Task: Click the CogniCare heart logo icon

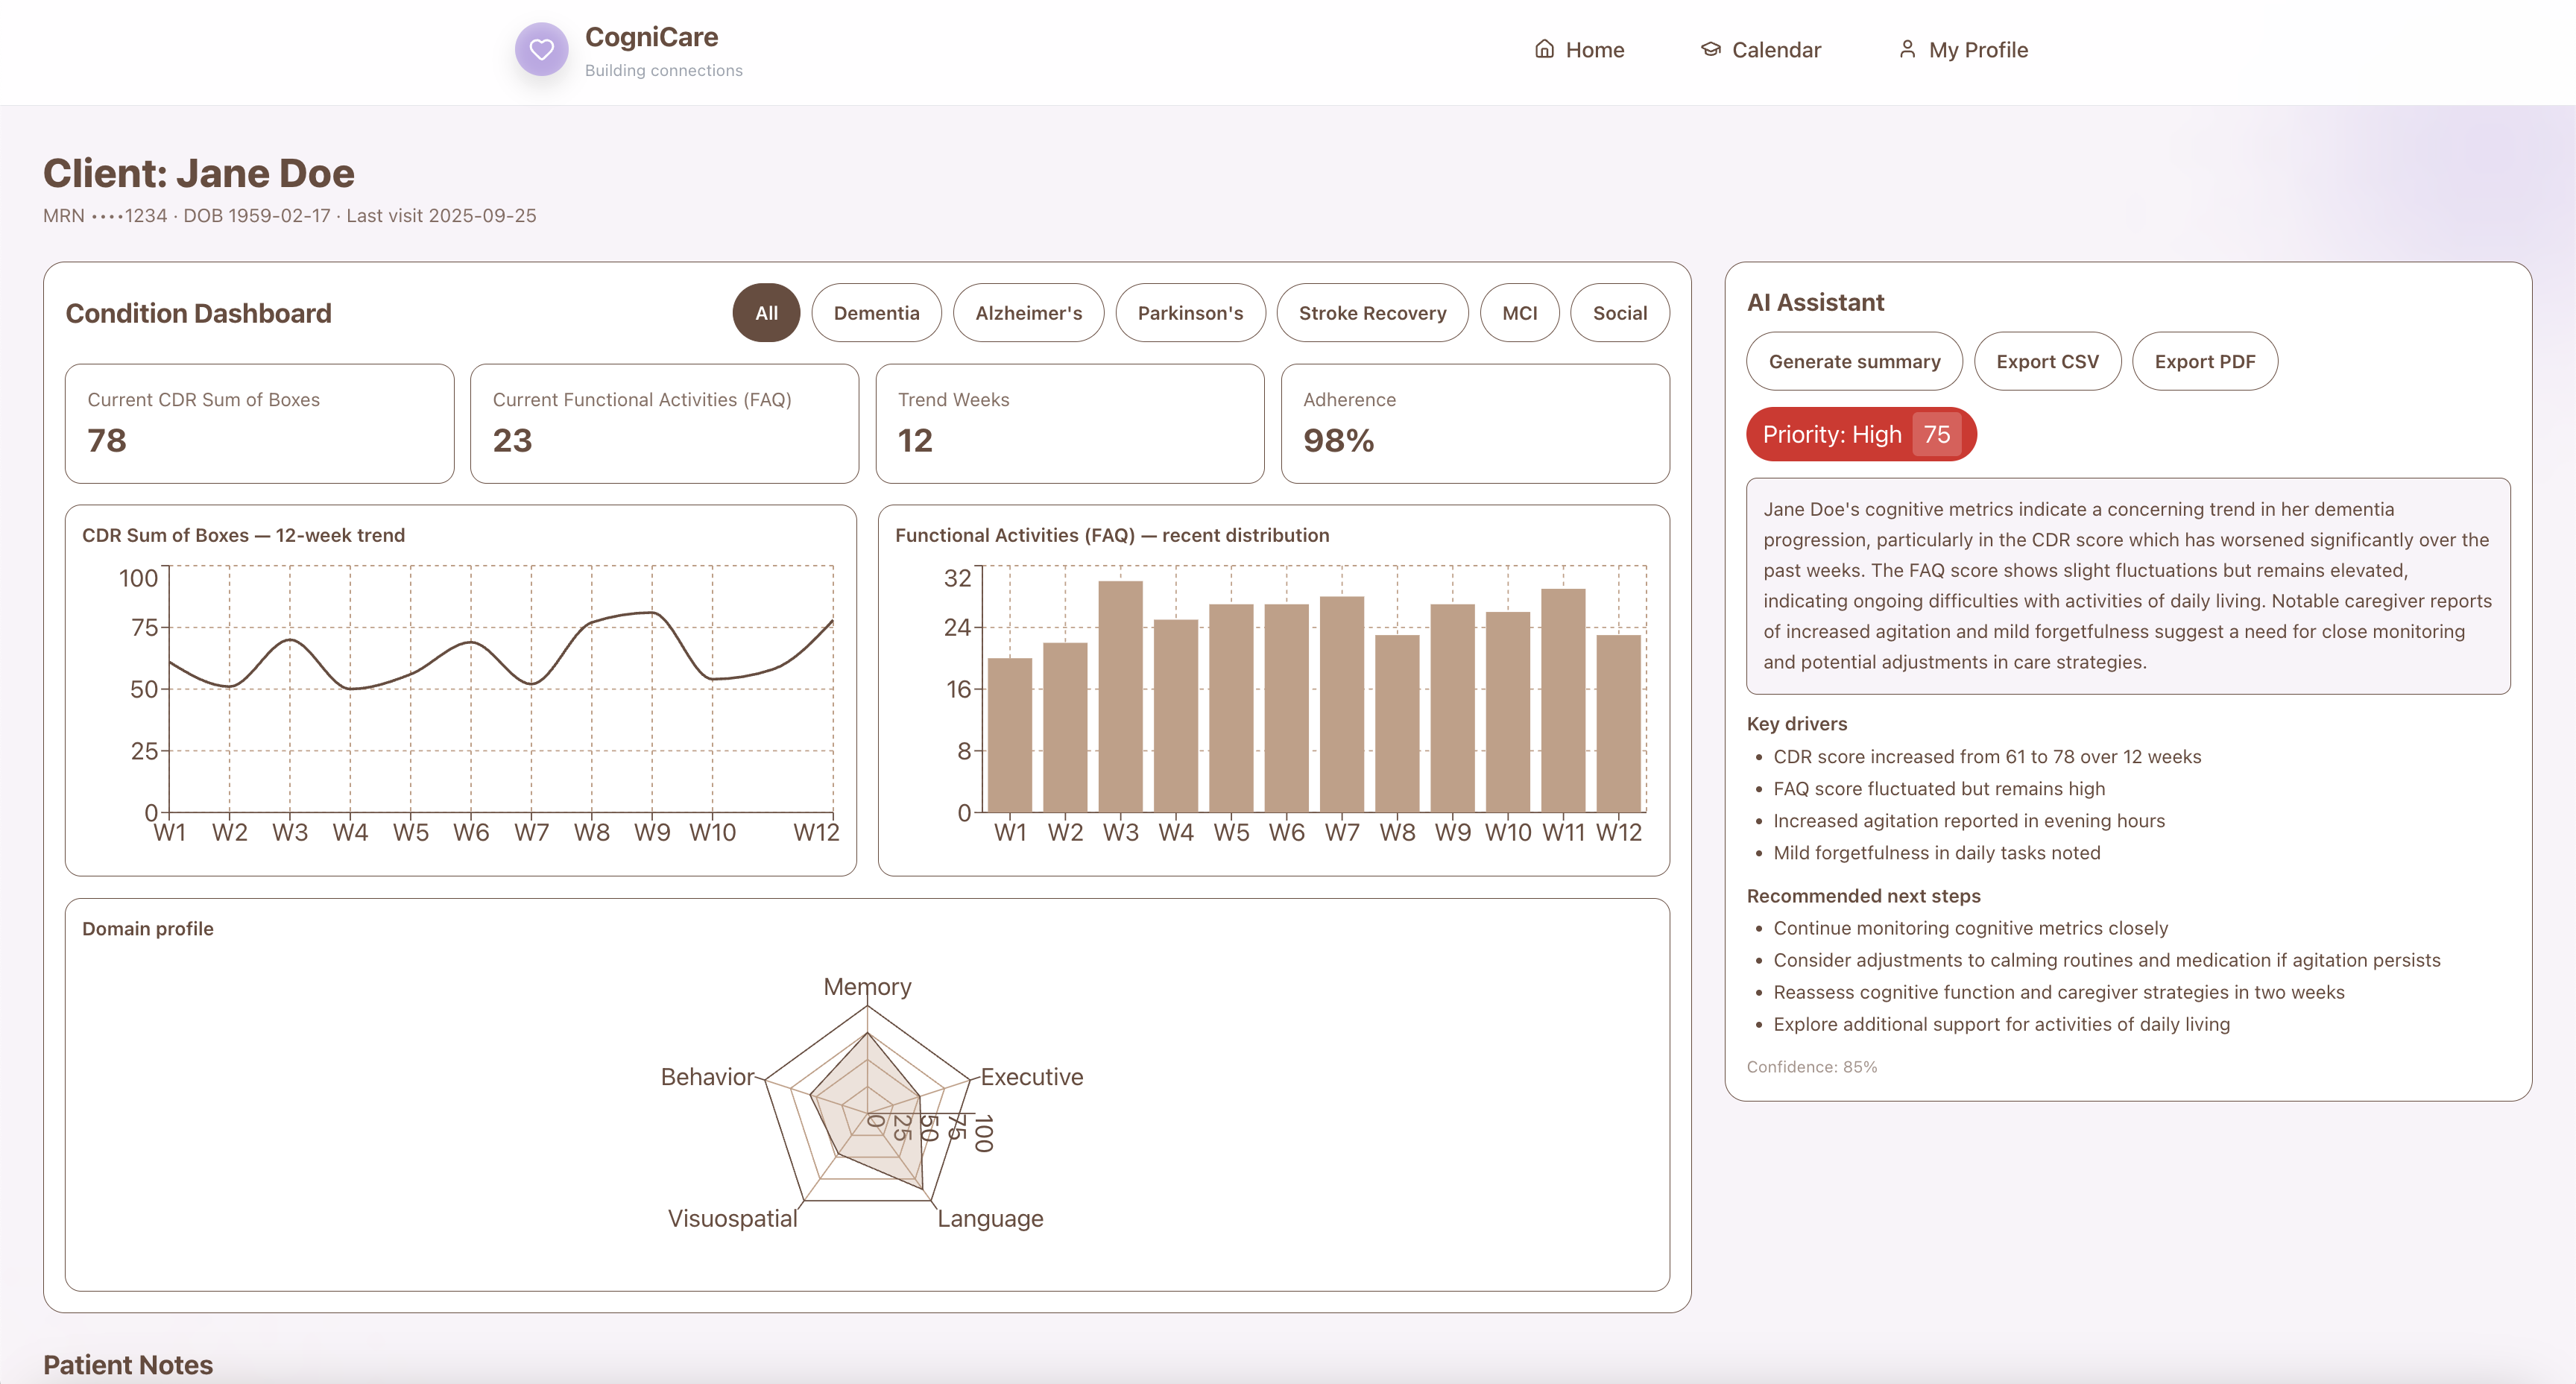Action: pyautogui.click(x=541, y=49)
